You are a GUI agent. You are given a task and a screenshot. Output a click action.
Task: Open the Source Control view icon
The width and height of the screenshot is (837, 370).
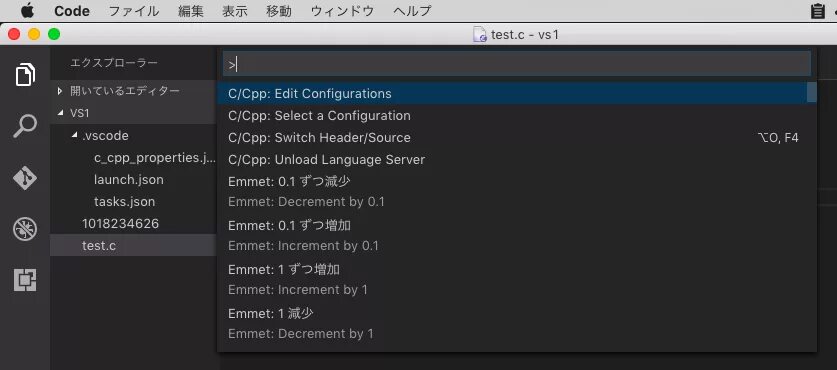click(x=25, y=178)
